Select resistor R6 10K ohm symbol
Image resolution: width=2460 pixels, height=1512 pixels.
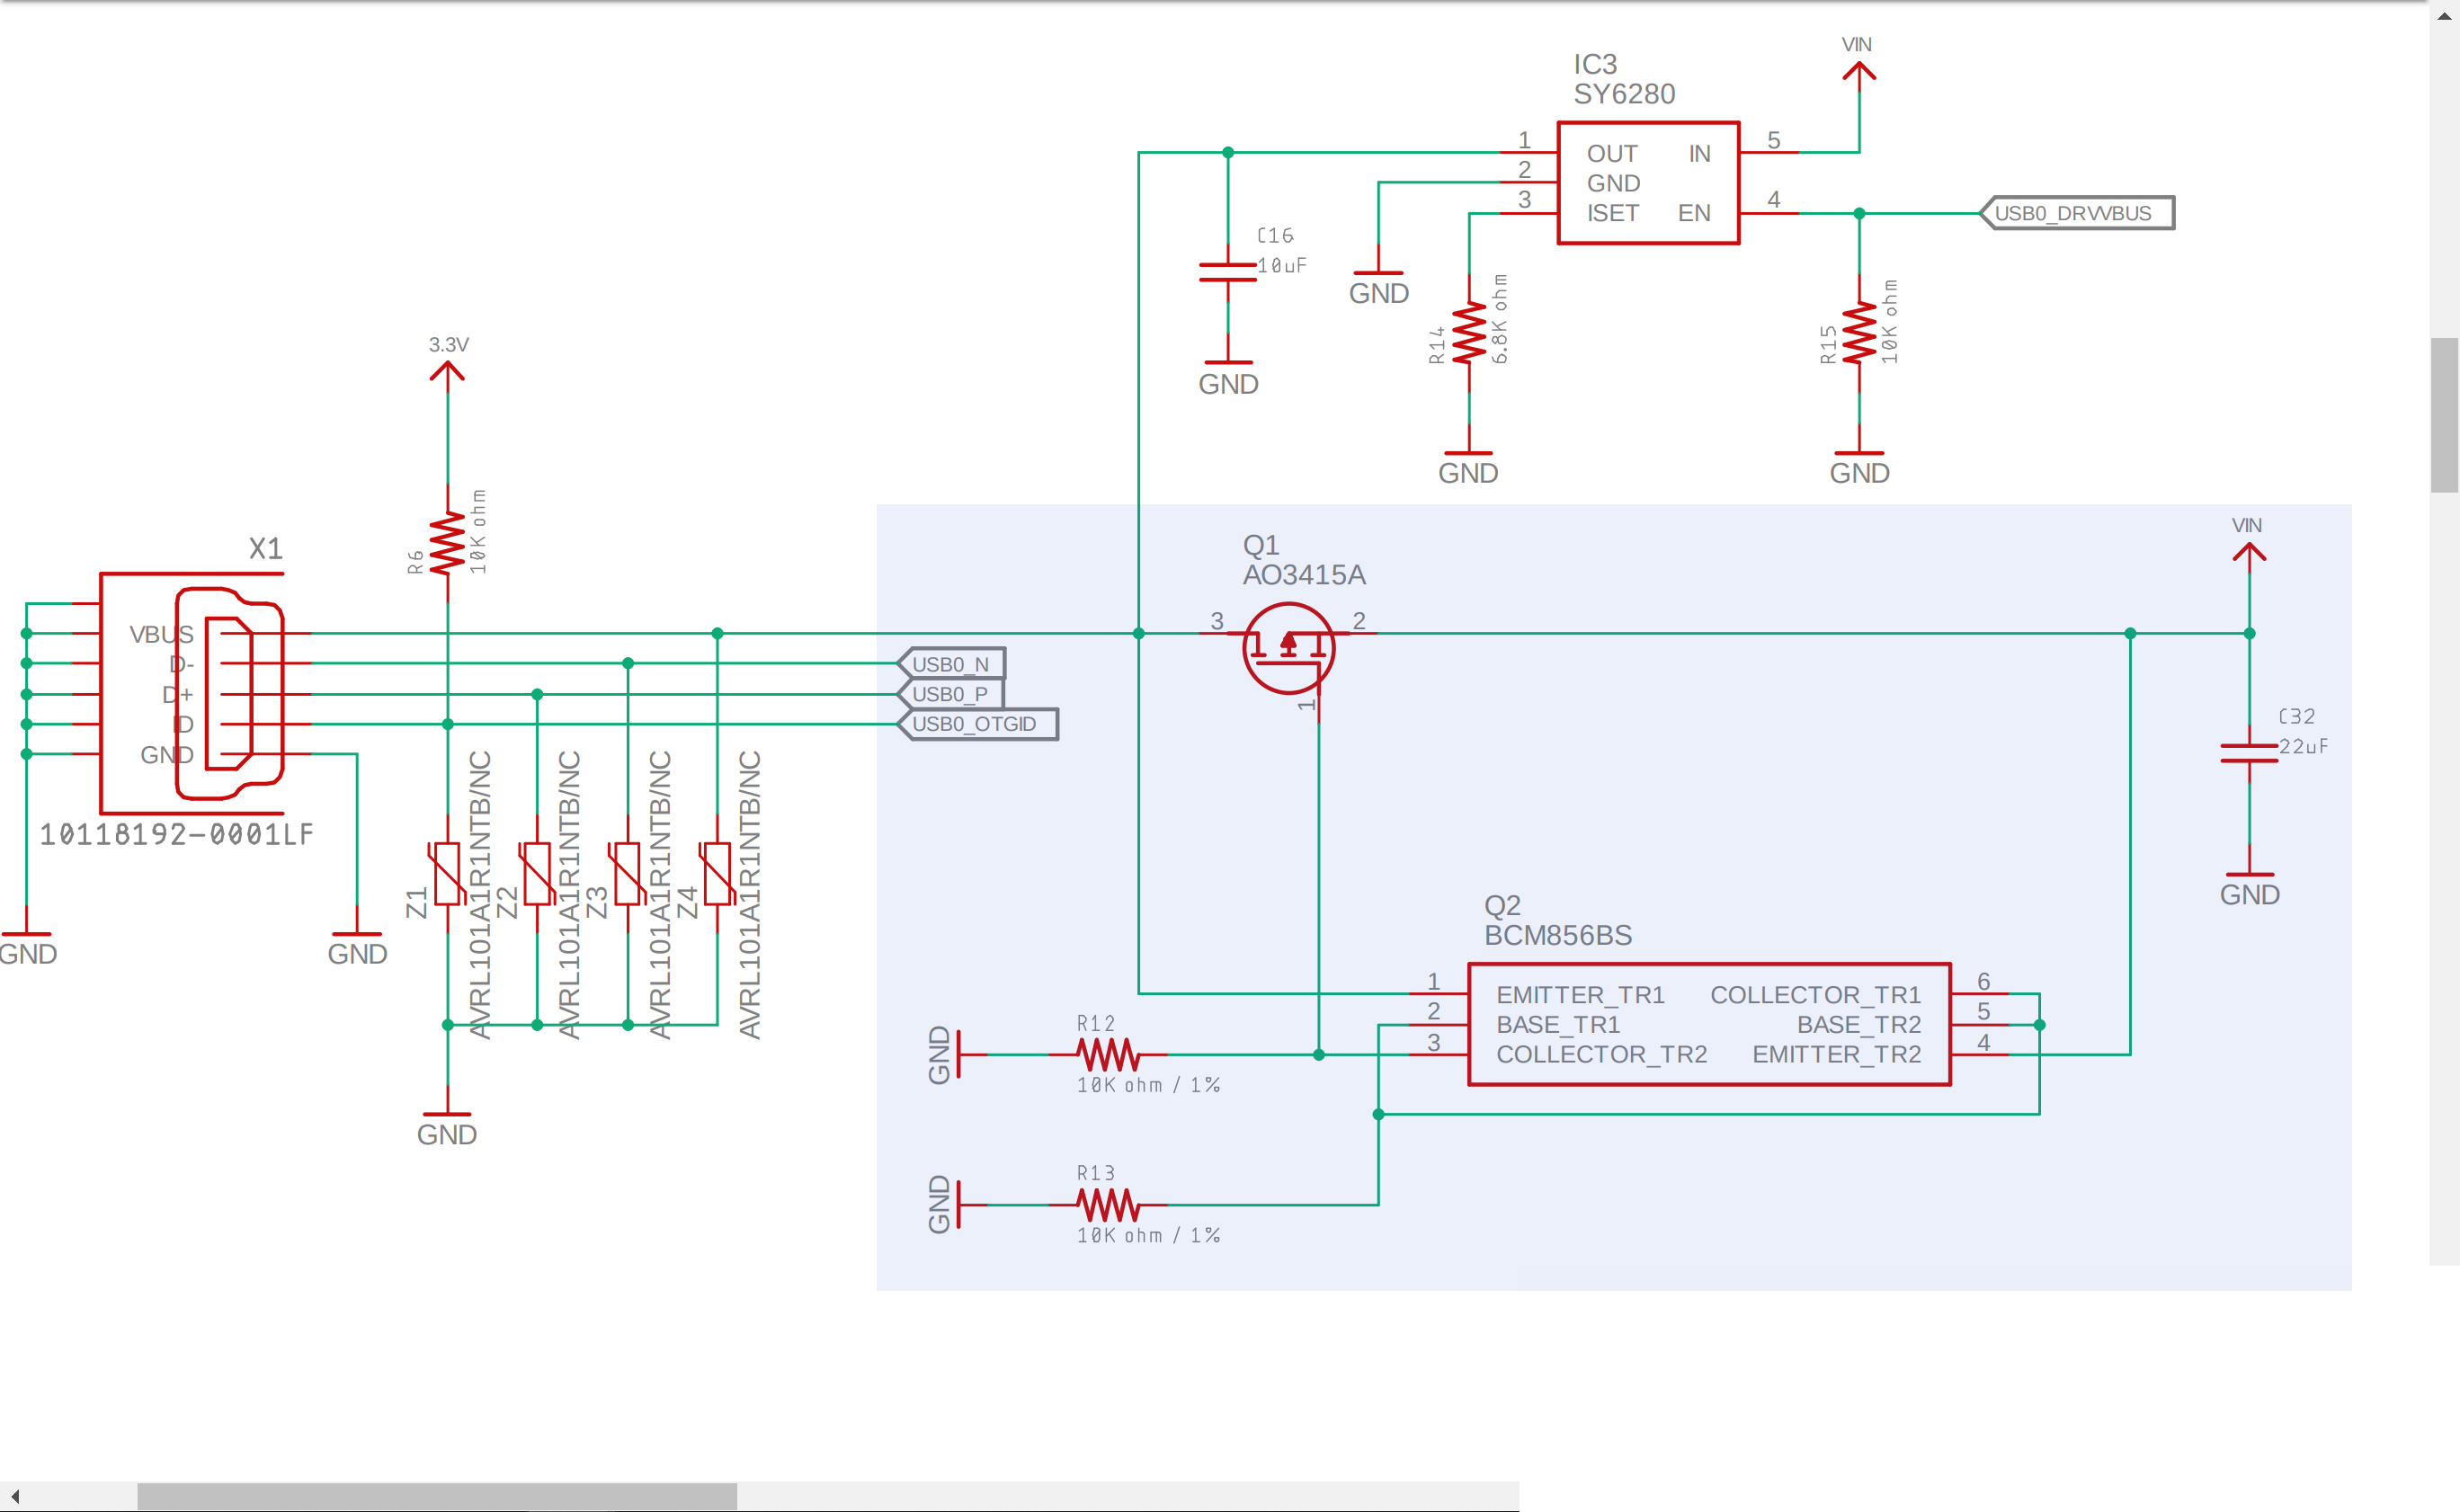[x=447, y=543]
